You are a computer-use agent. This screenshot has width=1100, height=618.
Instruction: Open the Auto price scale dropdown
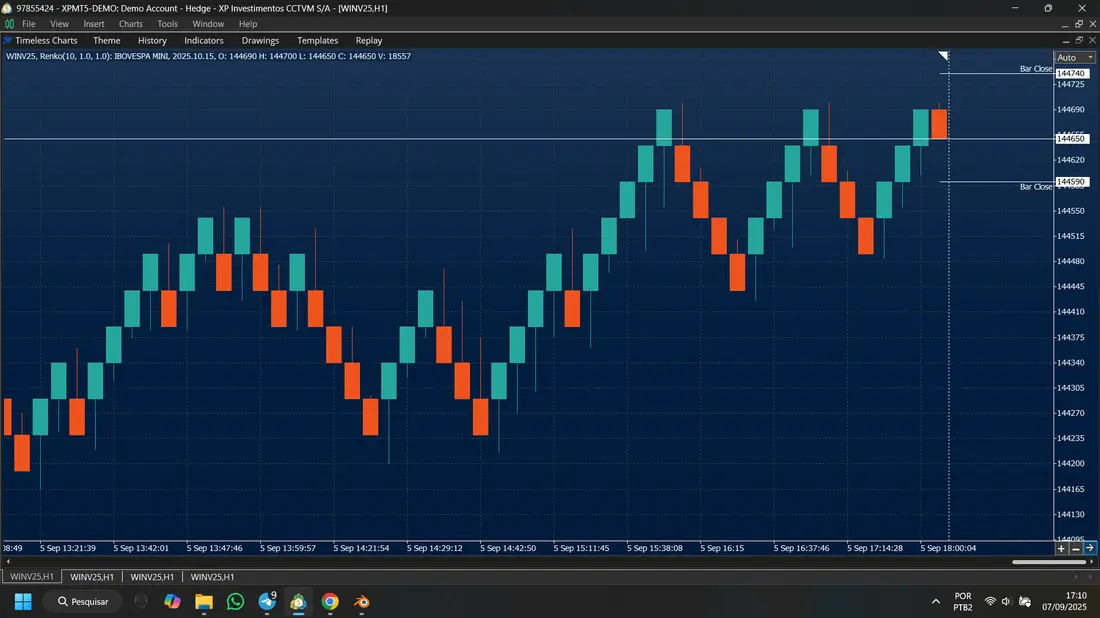(1074, 58)
